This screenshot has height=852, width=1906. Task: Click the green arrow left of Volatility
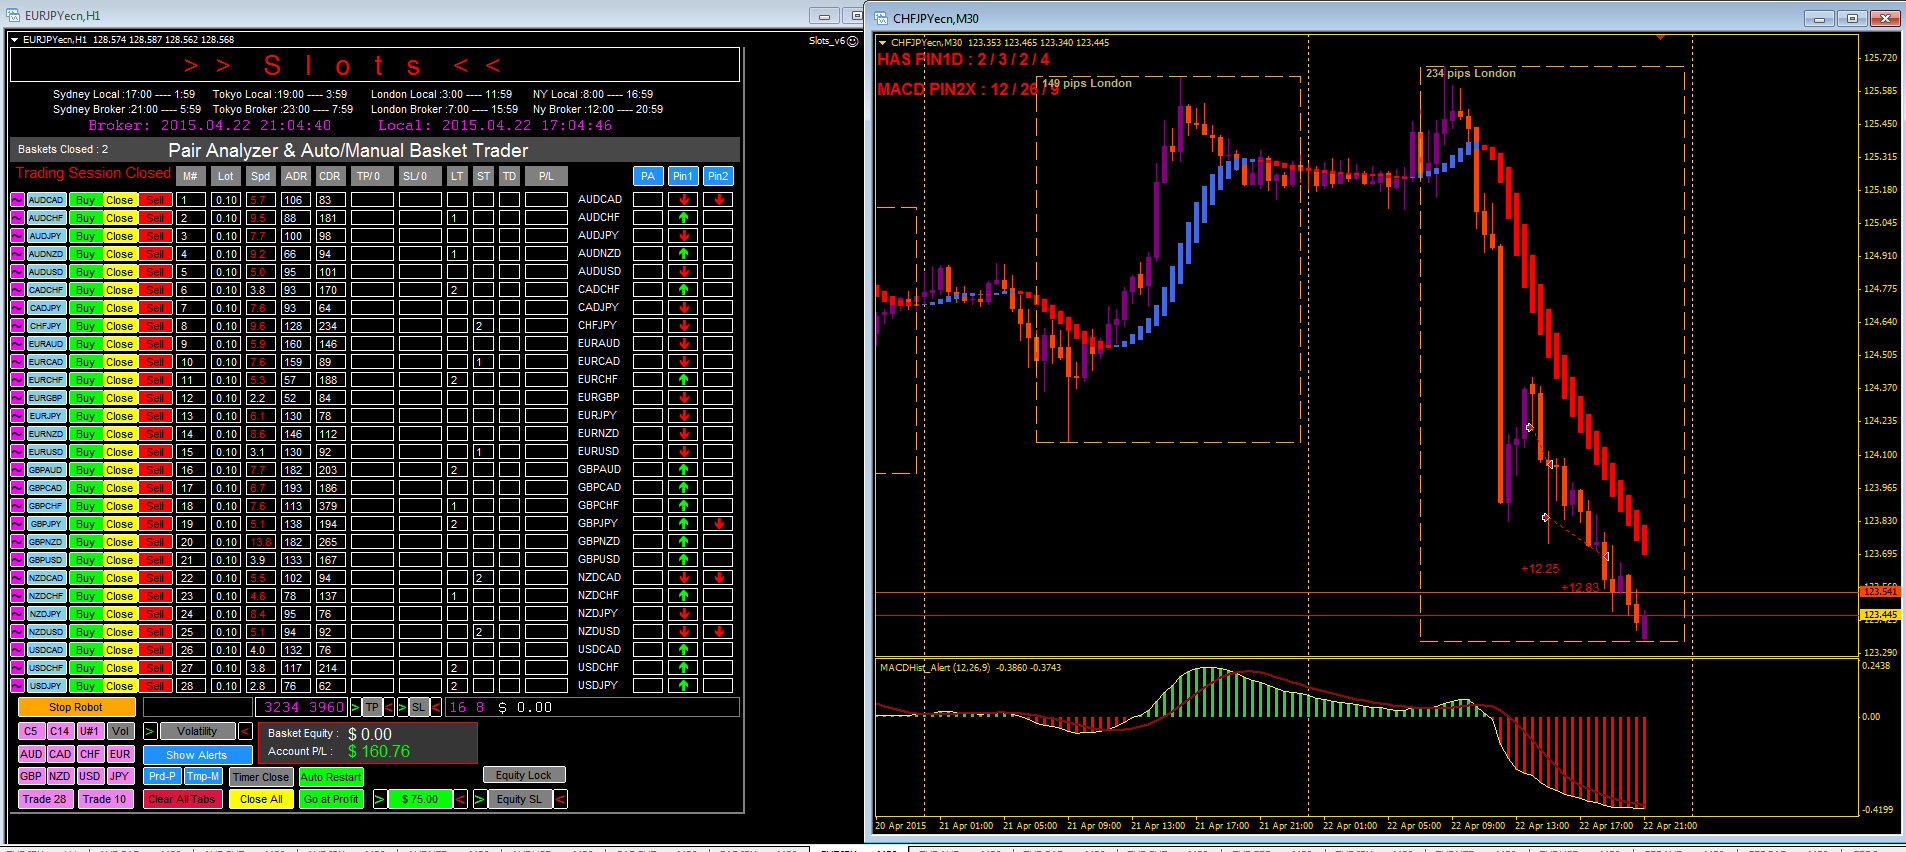(x=150, y=732)
